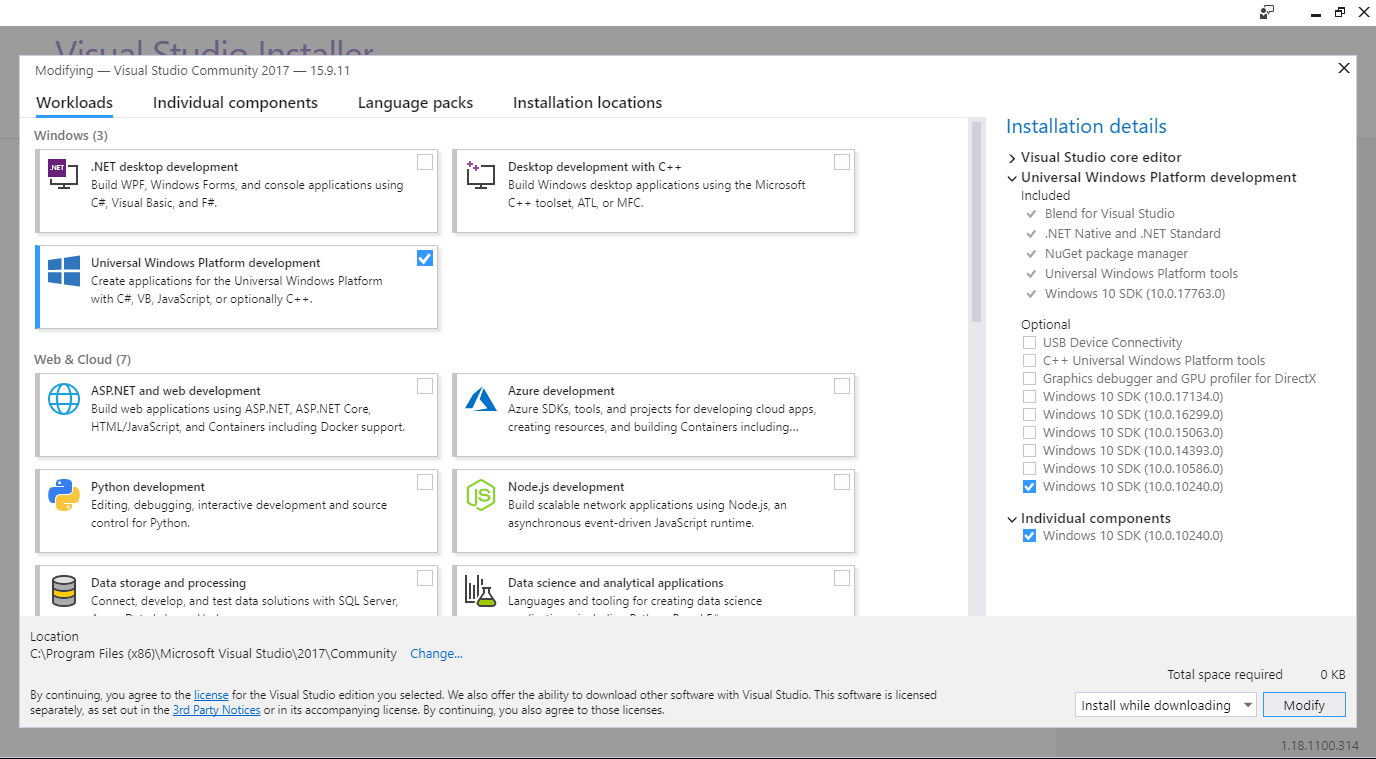Open the 3rd Party Notices link
The image size is (1376, 759).
tap(216, 710)
